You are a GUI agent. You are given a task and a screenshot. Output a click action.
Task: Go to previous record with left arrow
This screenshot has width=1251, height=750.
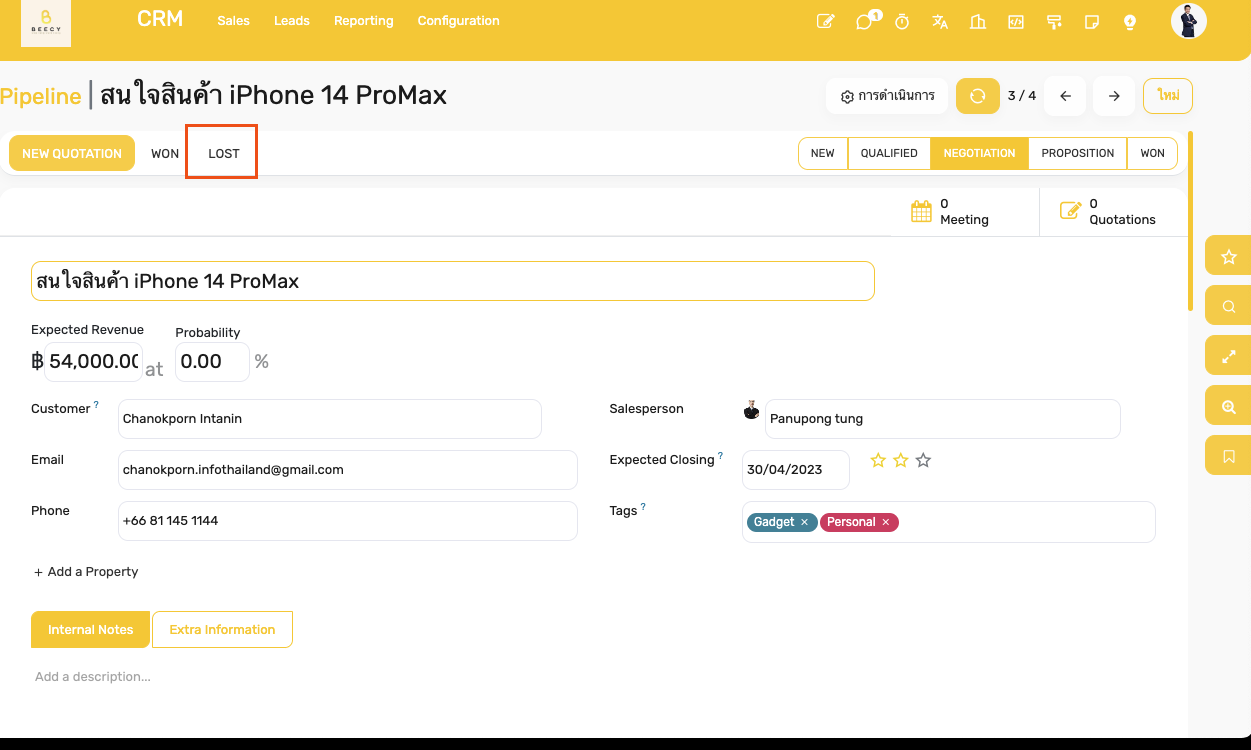(x=1066, y=96)
